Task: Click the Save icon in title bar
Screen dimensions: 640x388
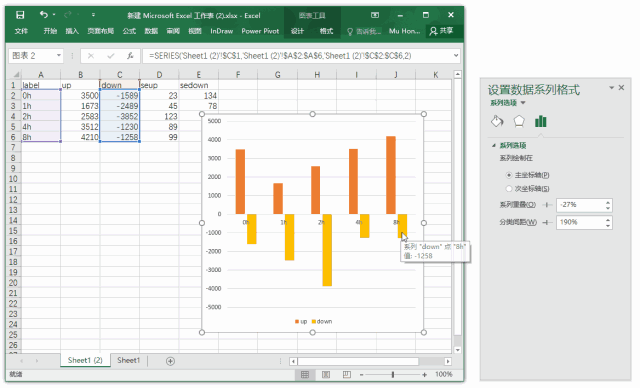Action: pos(20,15)
